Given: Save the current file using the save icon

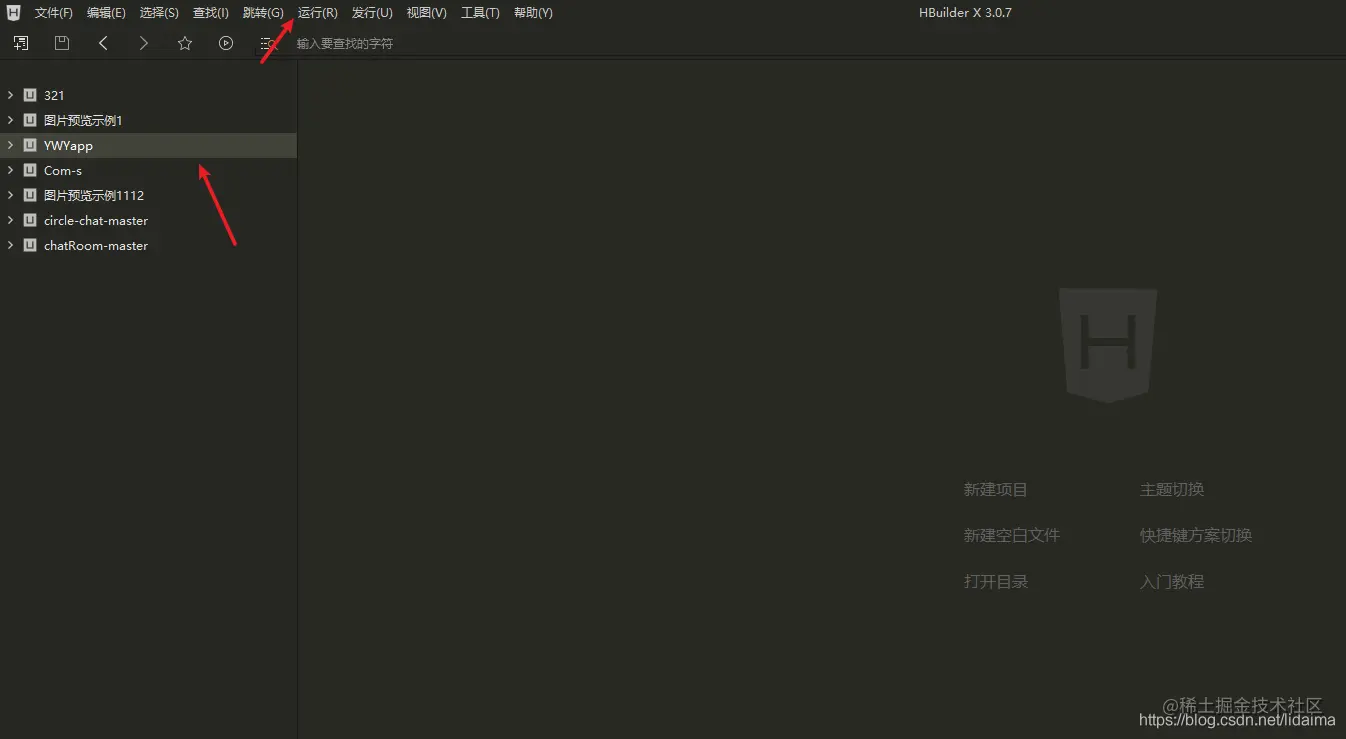Looking at the screenshot, I should tap(61, 43).
